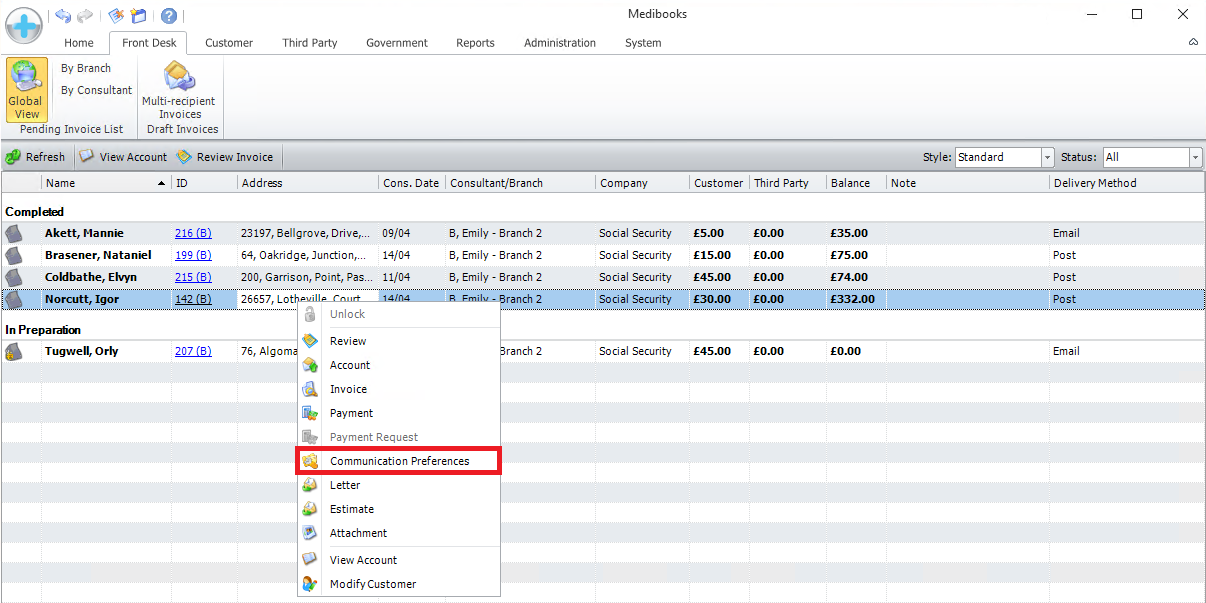Select Payment in the context menu
The width and height of the screenshot is (1206, 603).
[351, 413]
